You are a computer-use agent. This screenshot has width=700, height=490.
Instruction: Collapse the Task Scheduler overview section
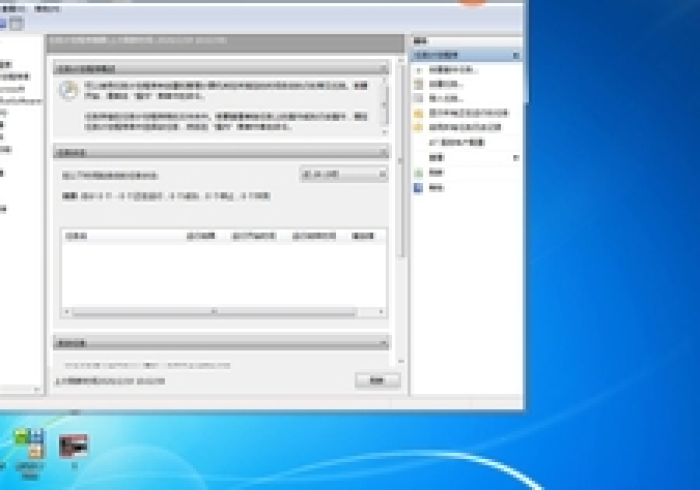pyautogui.click(x=382, y=68)
